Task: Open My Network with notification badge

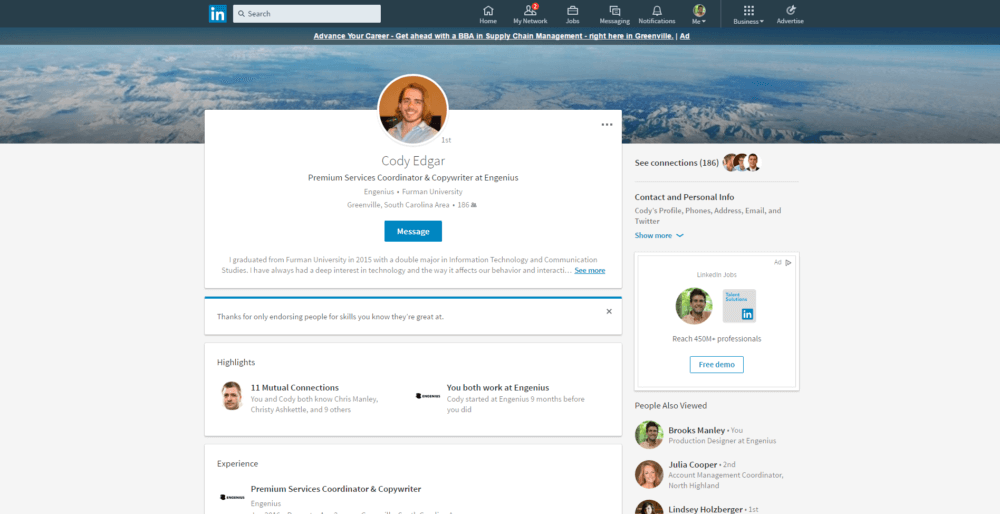Action: 530,14
